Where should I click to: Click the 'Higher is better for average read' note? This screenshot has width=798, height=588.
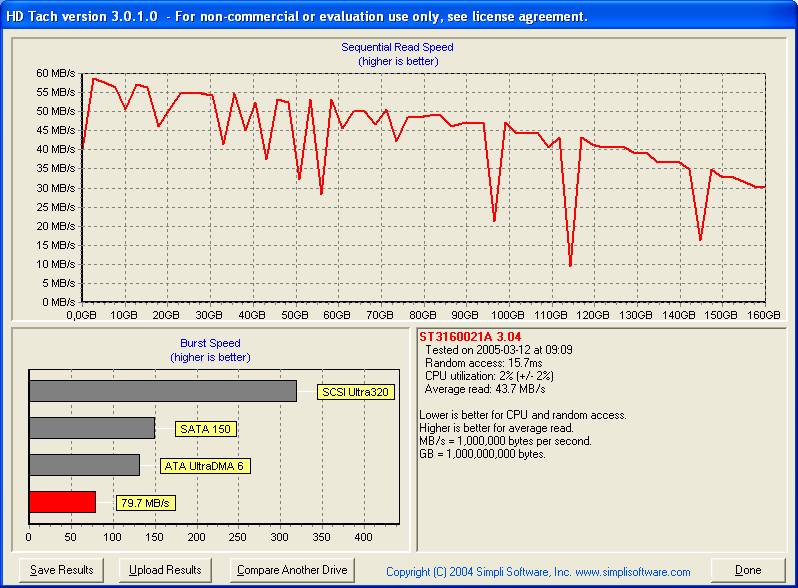496,428
